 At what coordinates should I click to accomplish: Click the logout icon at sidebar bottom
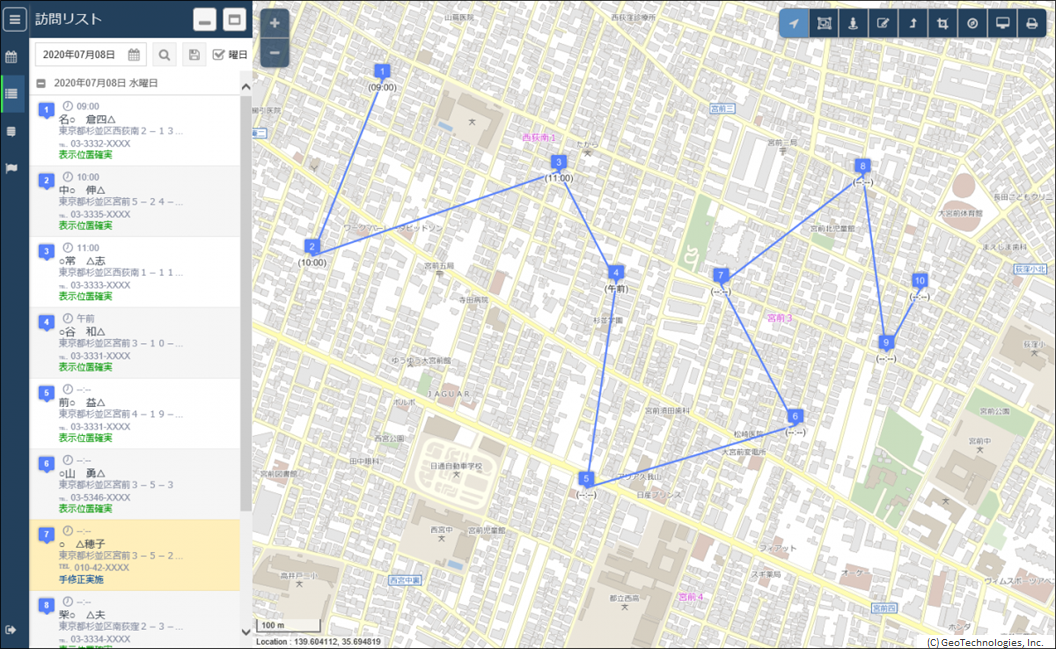pos(11,630)
